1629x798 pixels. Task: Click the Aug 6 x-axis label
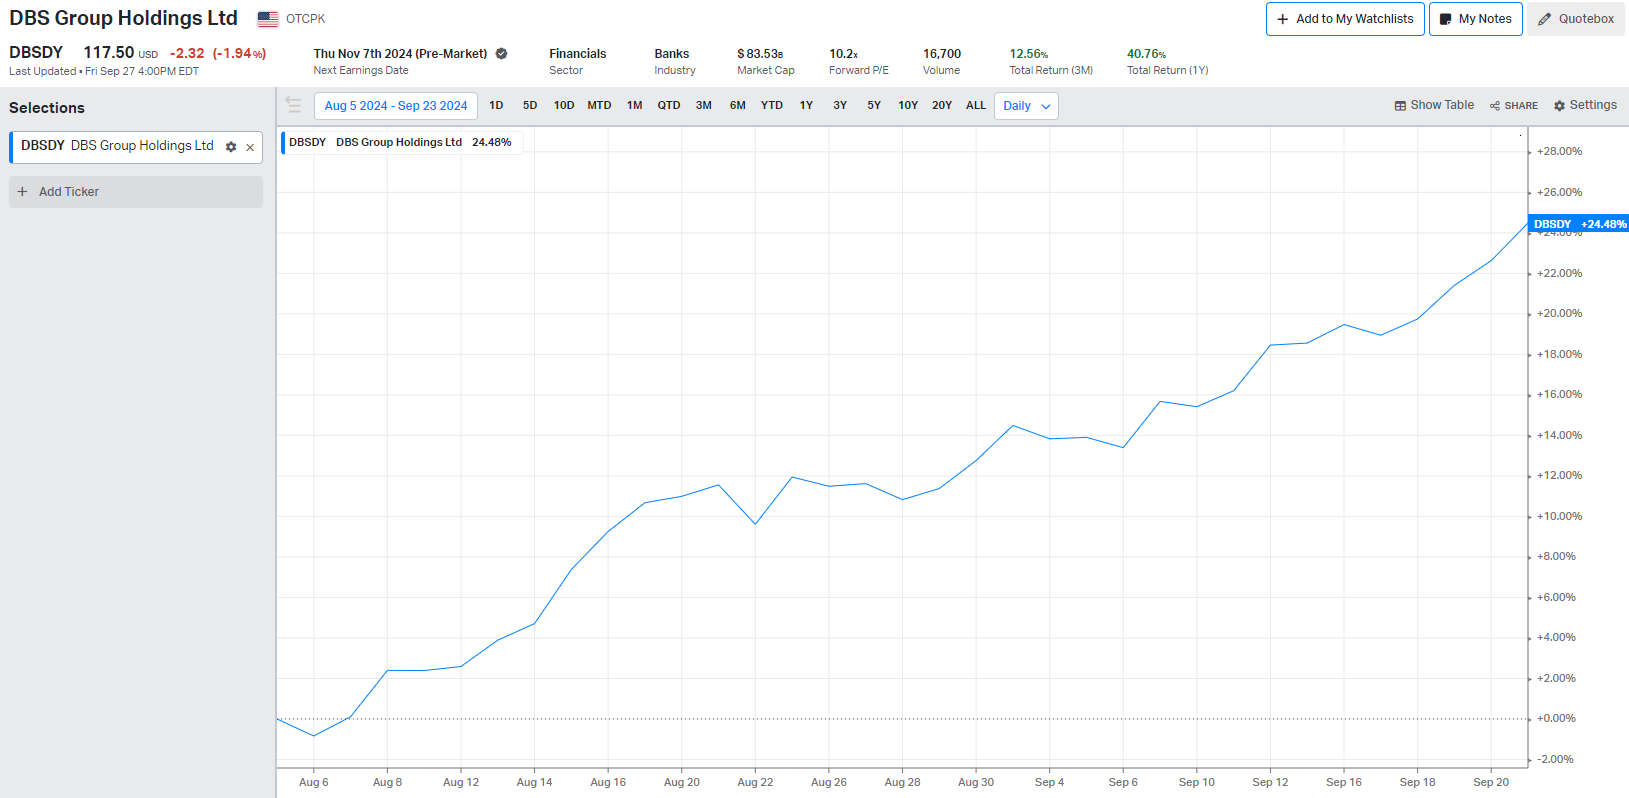coord(314,782)
